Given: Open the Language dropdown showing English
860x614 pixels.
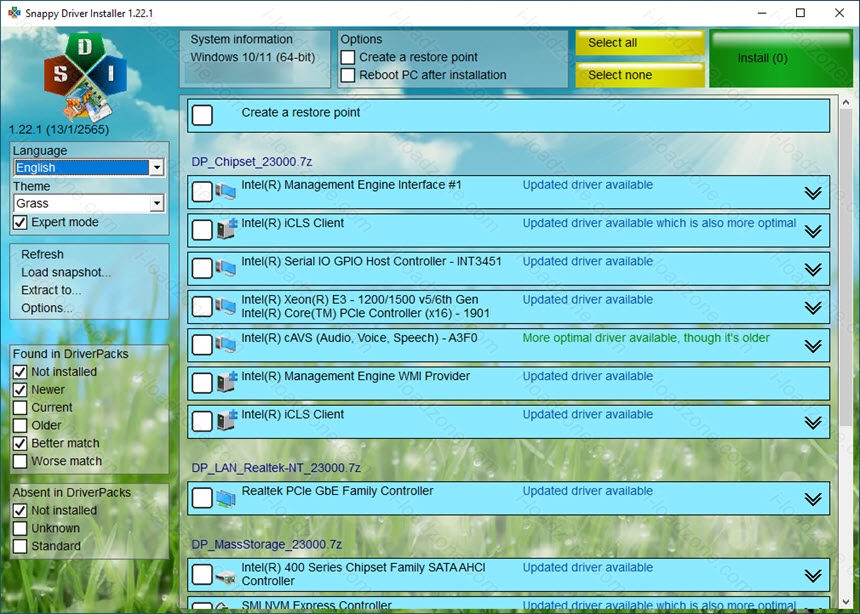Looking at the screenshot, I should tap(88, 167).
